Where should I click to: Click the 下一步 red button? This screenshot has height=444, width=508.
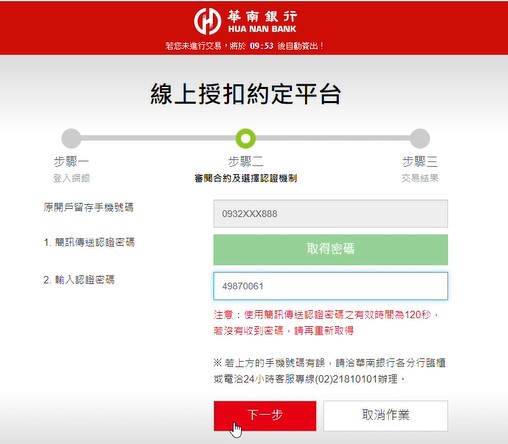point(265,416)
